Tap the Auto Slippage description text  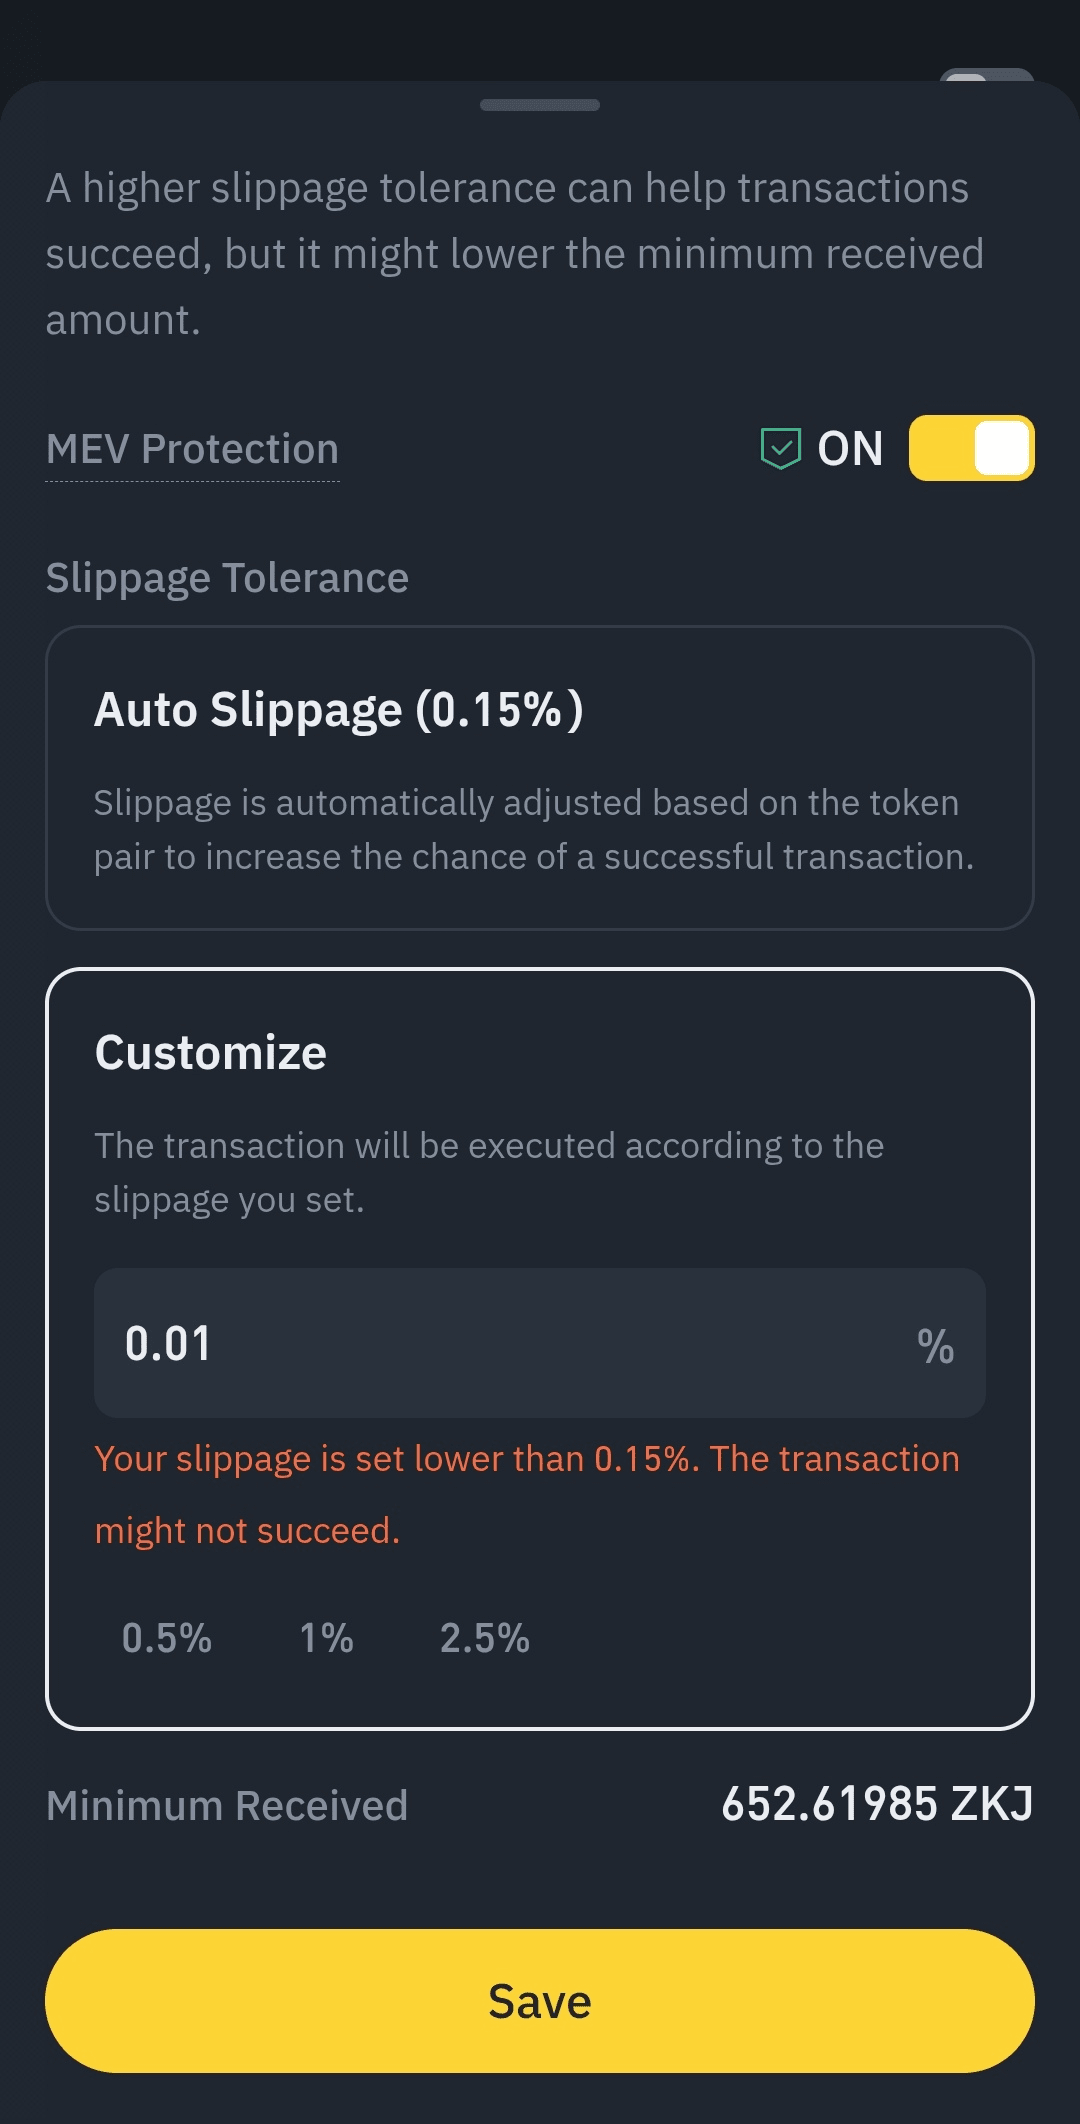533,829
